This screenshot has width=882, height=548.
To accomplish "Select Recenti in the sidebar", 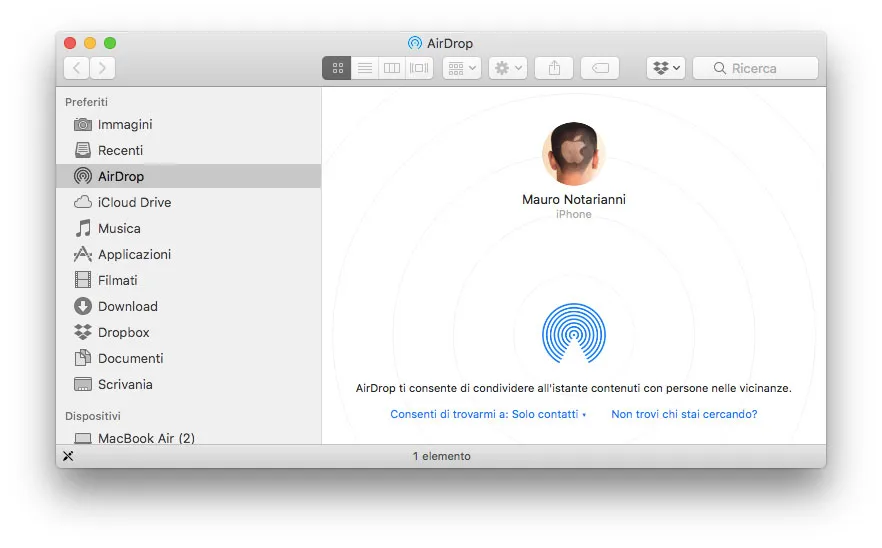I will coord(188,150).
